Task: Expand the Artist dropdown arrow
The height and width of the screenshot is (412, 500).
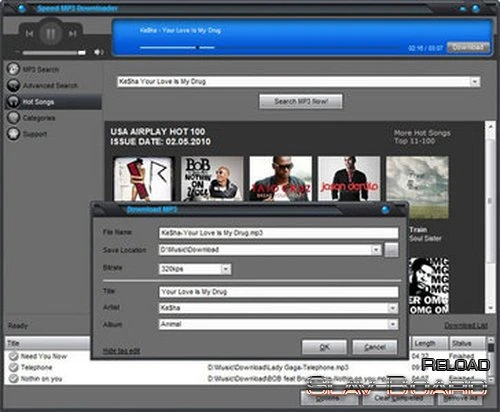Action: [393, 308]
